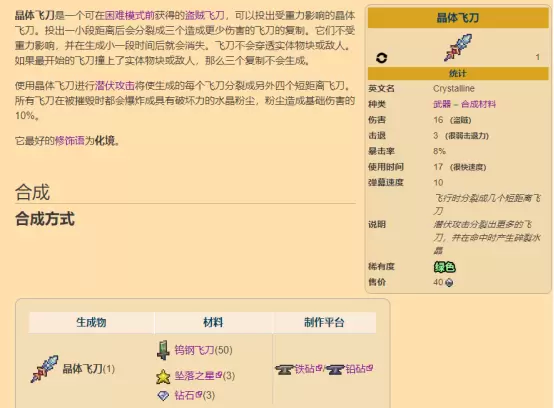Open the 盗贼飞刀 link

pyautogui.click(x=205, y=16)
